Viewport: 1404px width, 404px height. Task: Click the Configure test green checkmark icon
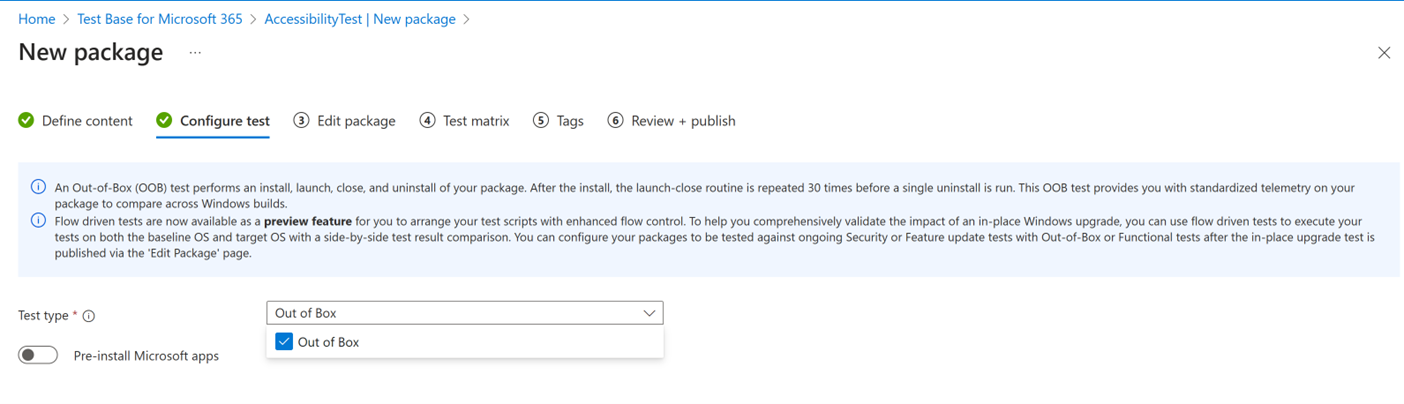pos(164,121)
